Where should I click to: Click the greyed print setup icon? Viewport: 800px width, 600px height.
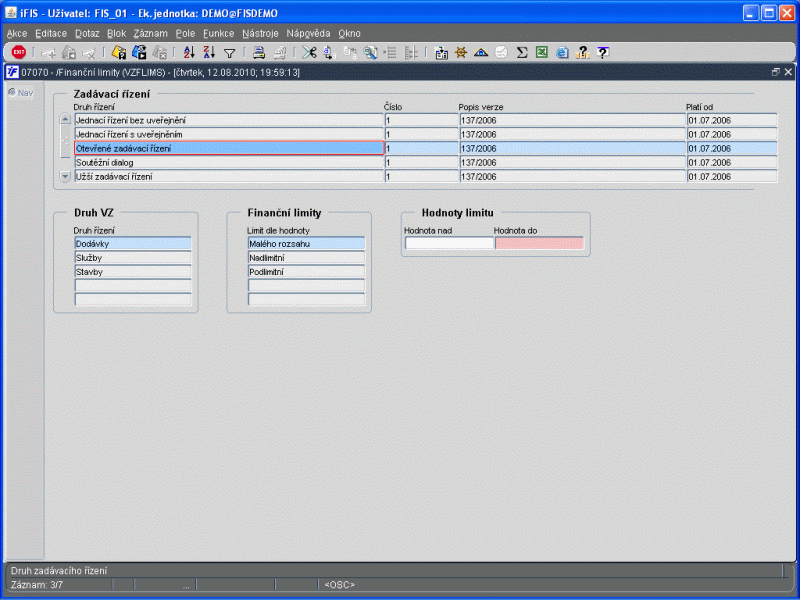click(x=280, y=53)
